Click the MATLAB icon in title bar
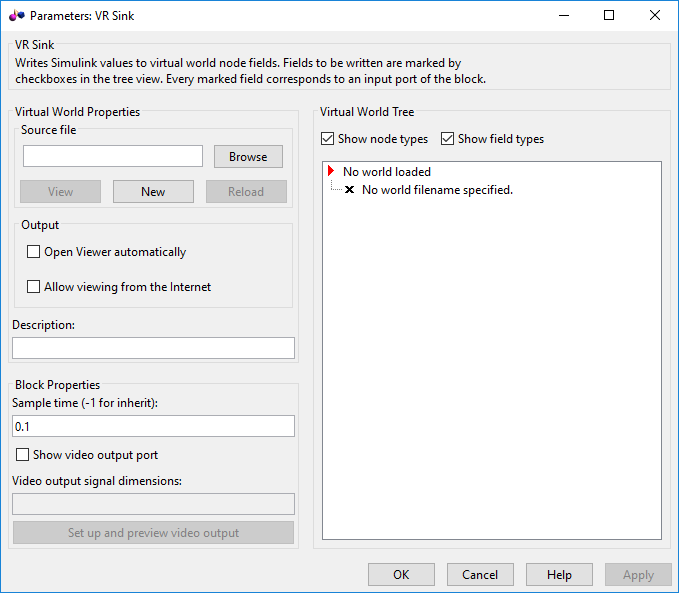679x593 pixels. point(16,15)
